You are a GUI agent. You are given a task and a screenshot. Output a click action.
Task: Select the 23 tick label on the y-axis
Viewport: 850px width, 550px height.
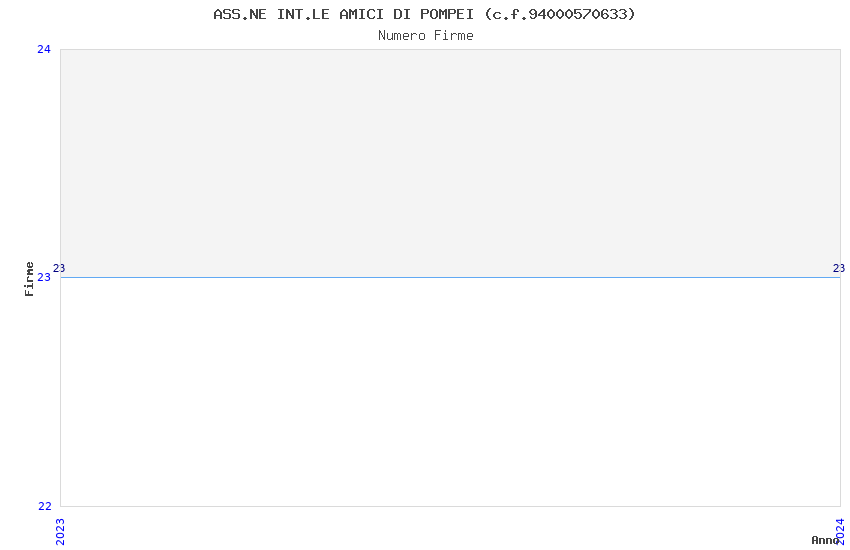(x=44, y=277)
